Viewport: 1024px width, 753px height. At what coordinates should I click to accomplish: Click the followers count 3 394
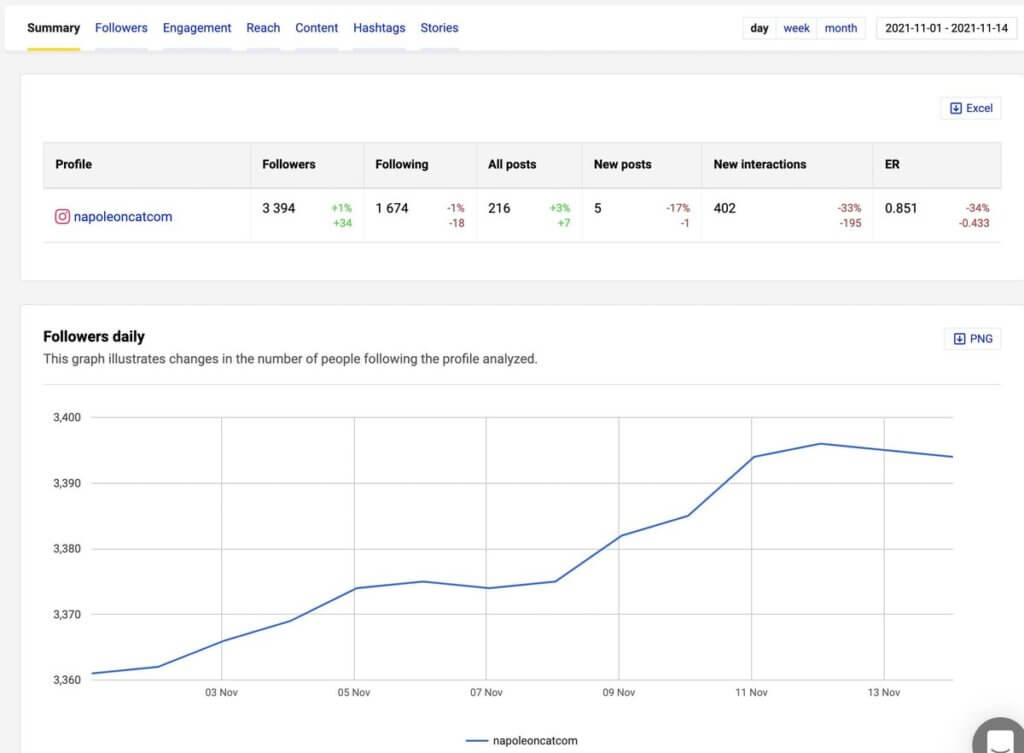pos(279,208)
